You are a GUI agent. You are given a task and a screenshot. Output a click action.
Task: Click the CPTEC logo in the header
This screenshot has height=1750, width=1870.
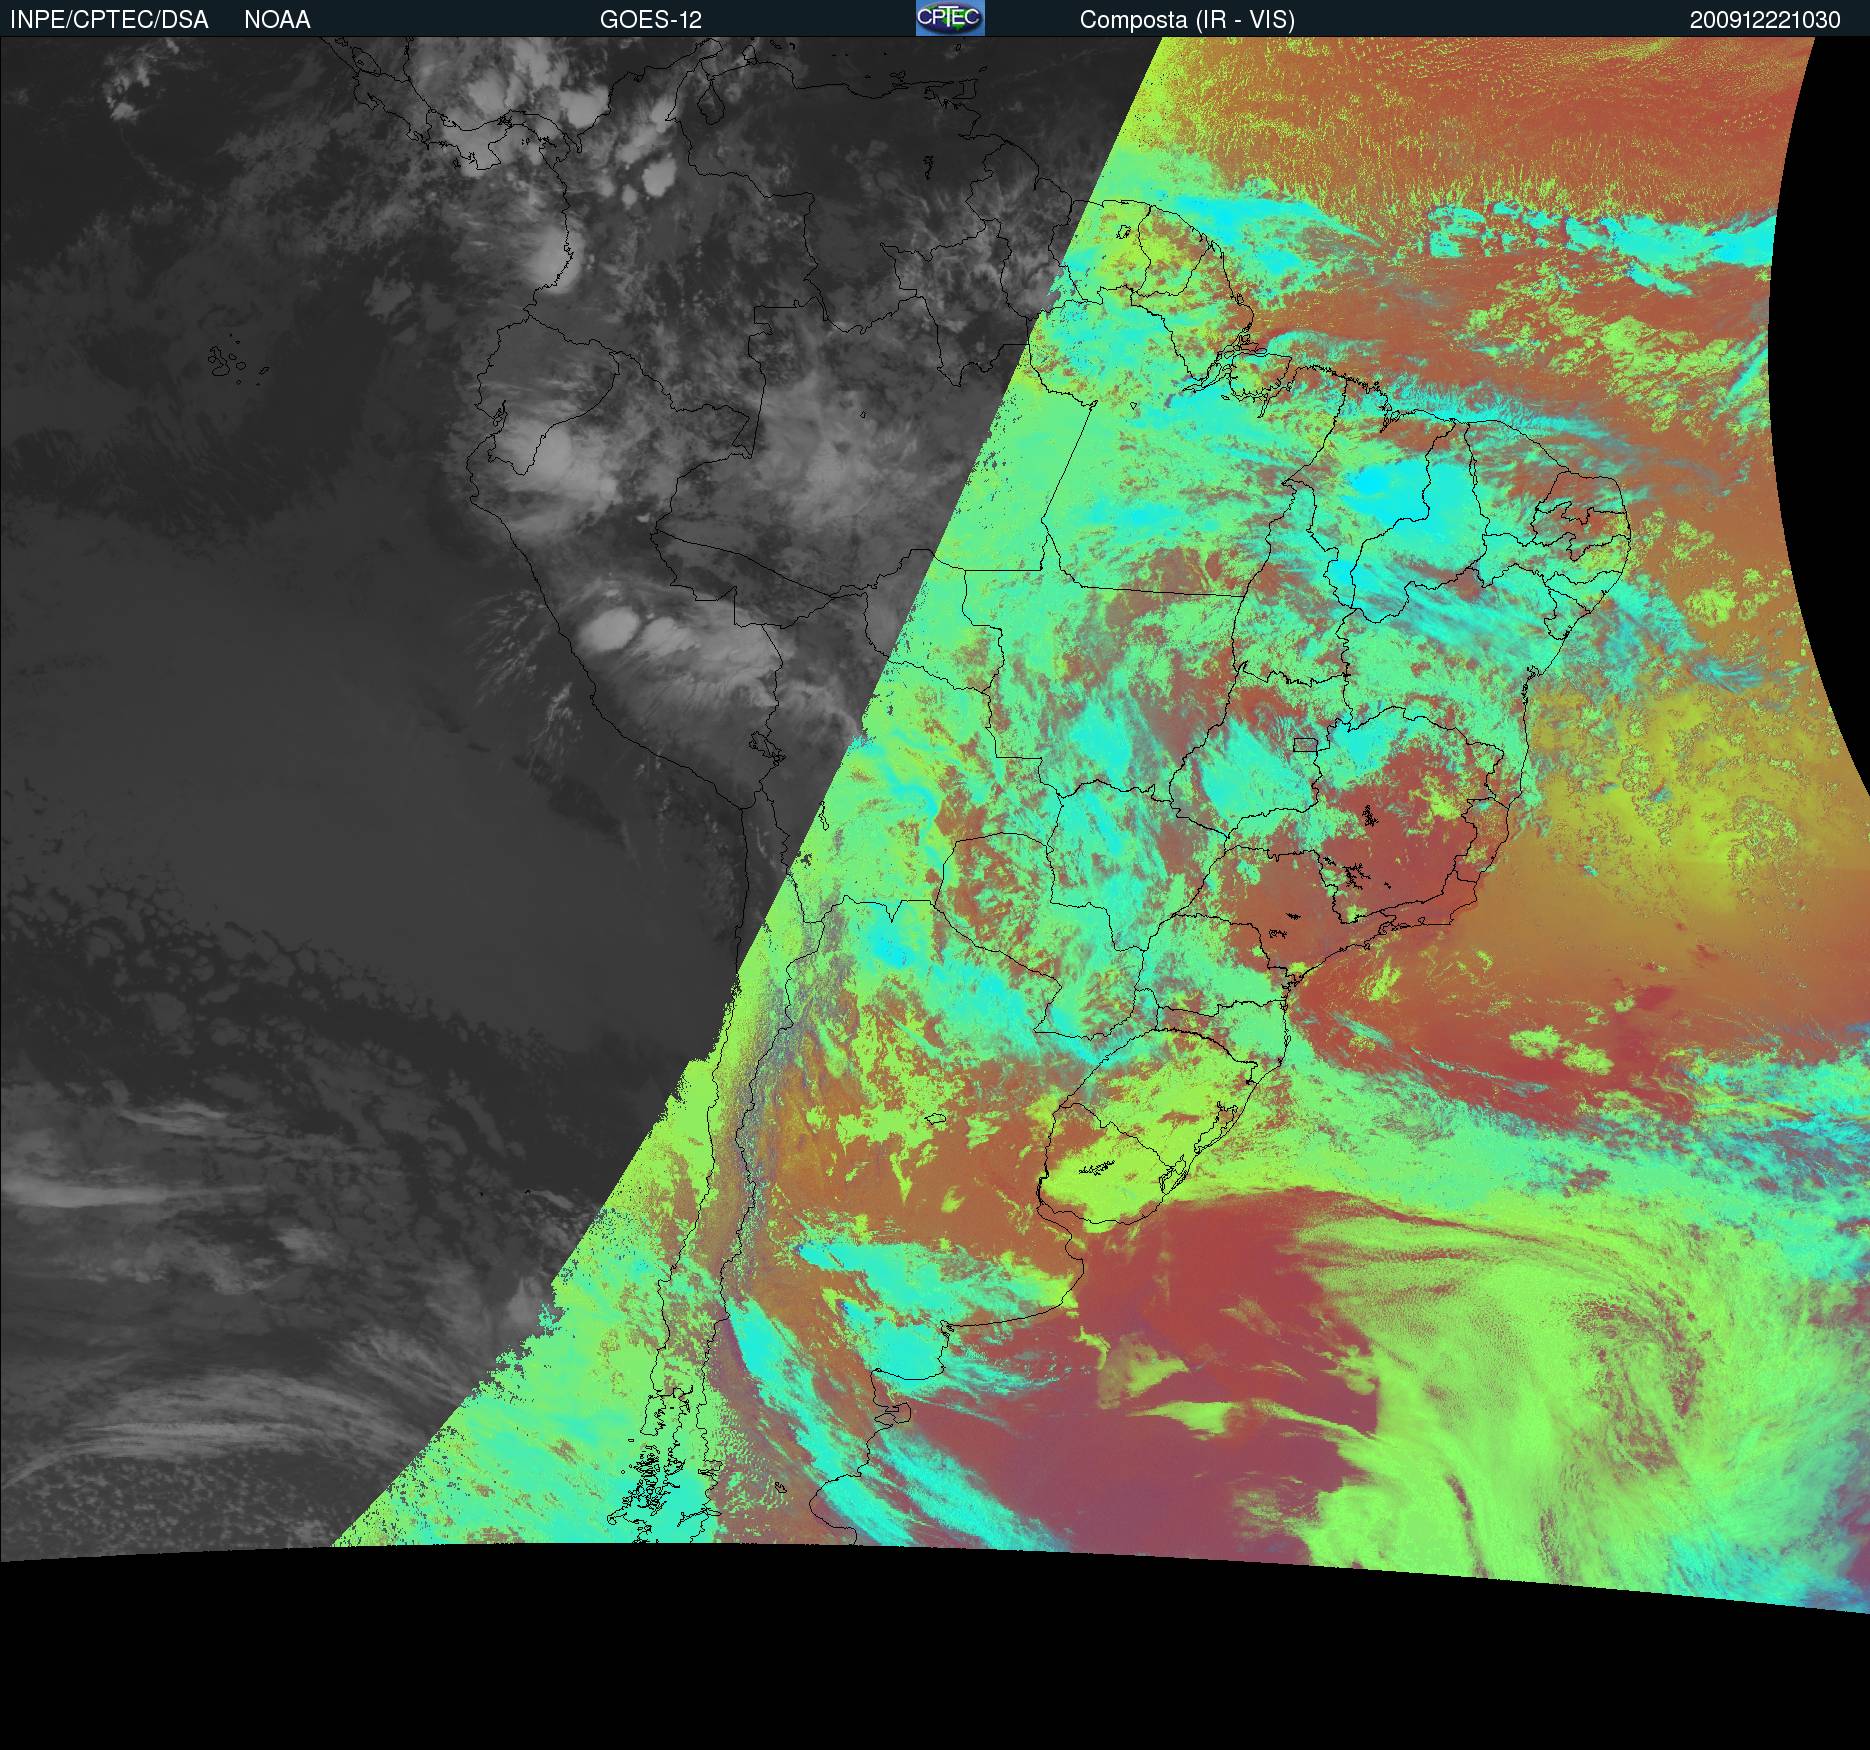pyautogui.click(x=950, y=18)
